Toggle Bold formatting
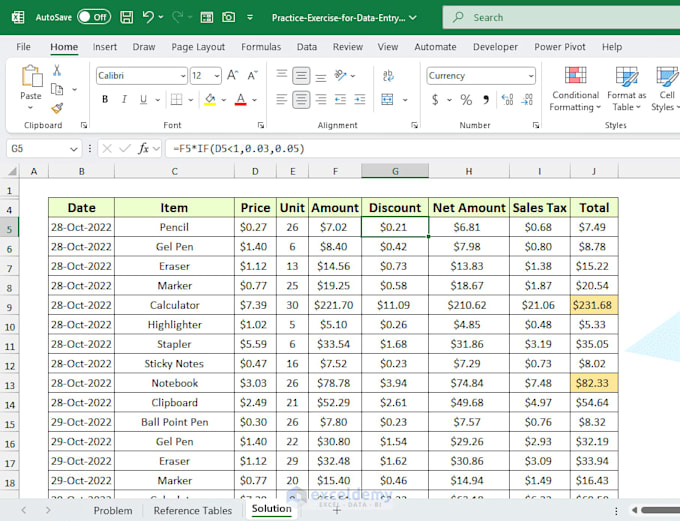Screen dimensions: 680x521 point(105,100)
